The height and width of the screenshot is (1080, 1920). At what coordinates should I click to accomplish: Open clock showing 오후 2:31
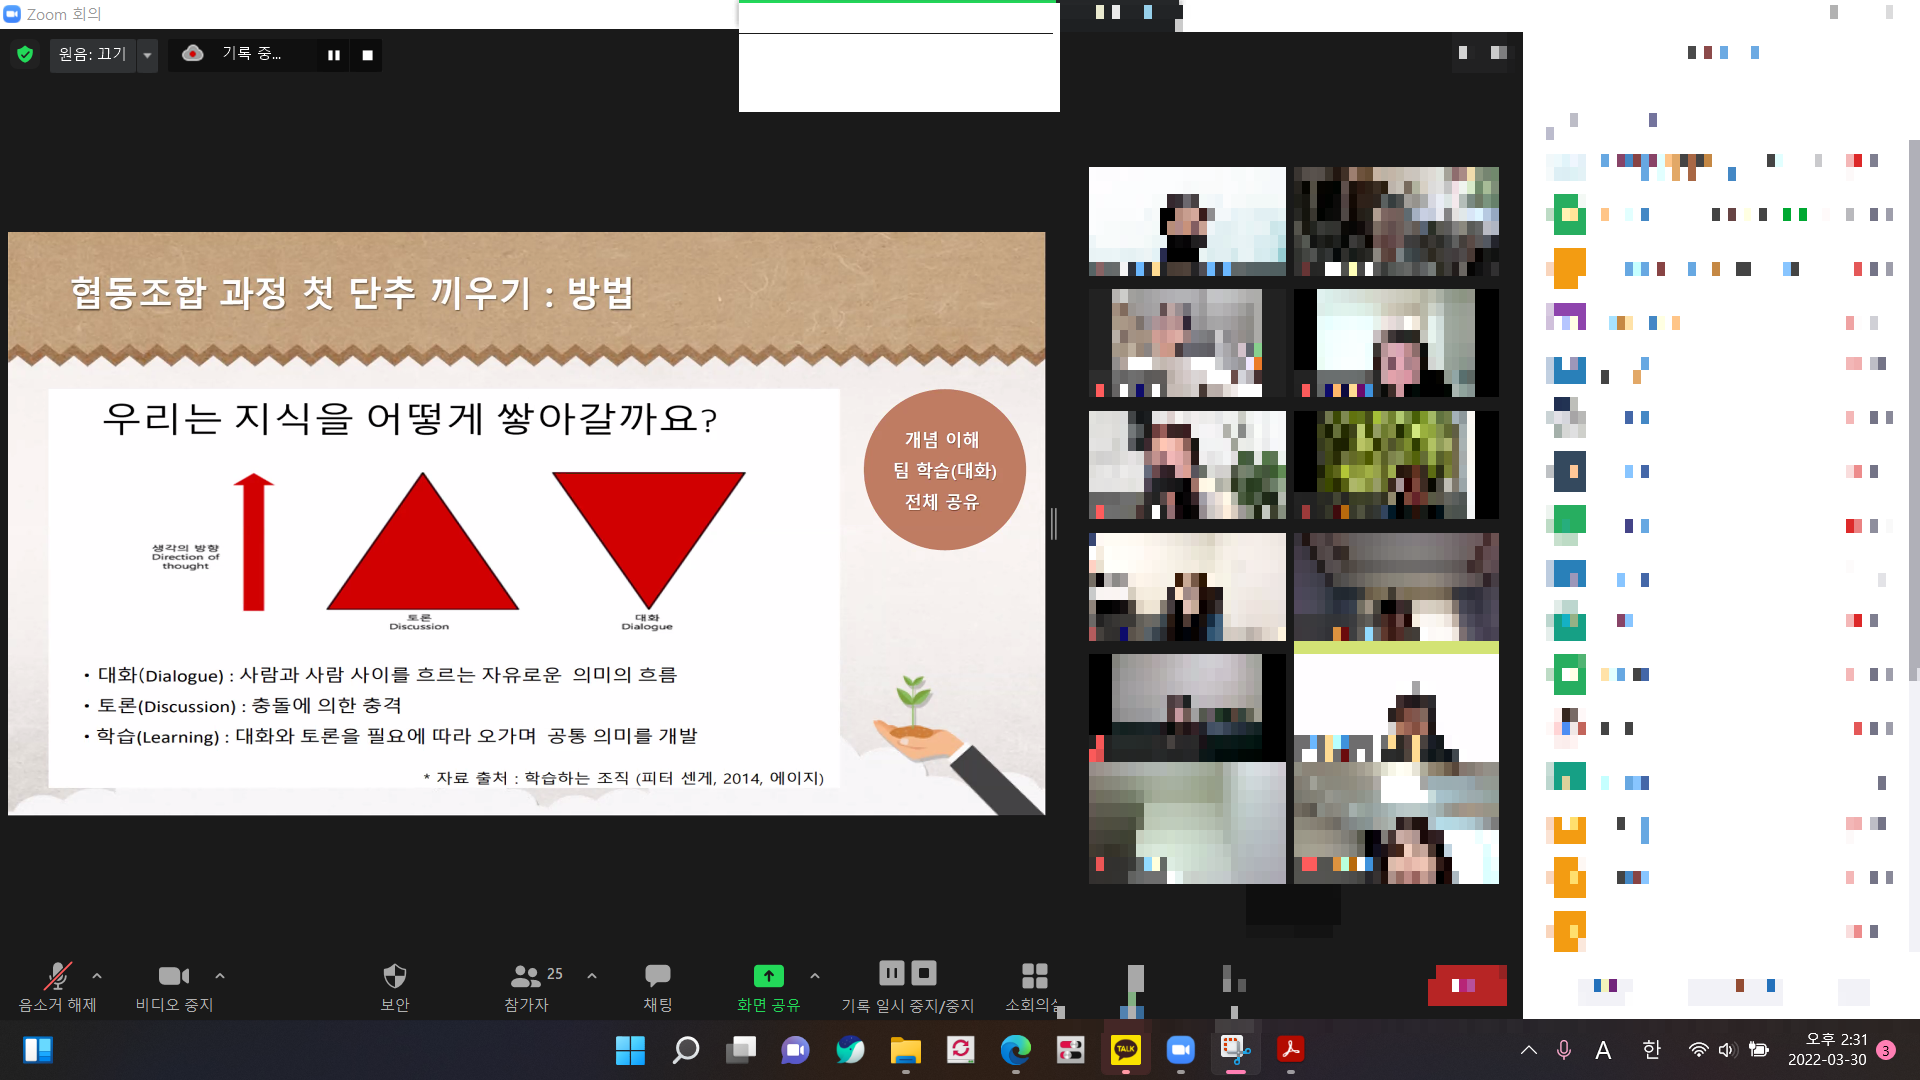click(1827, 1050)
